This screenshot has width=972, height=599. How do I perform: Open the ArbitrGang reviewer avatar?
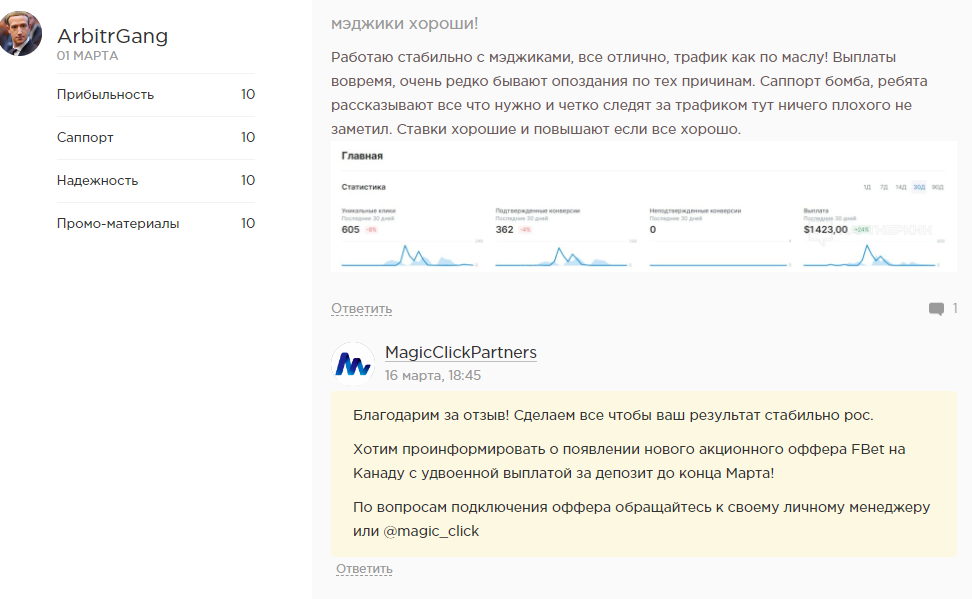(x=20, y=33)
